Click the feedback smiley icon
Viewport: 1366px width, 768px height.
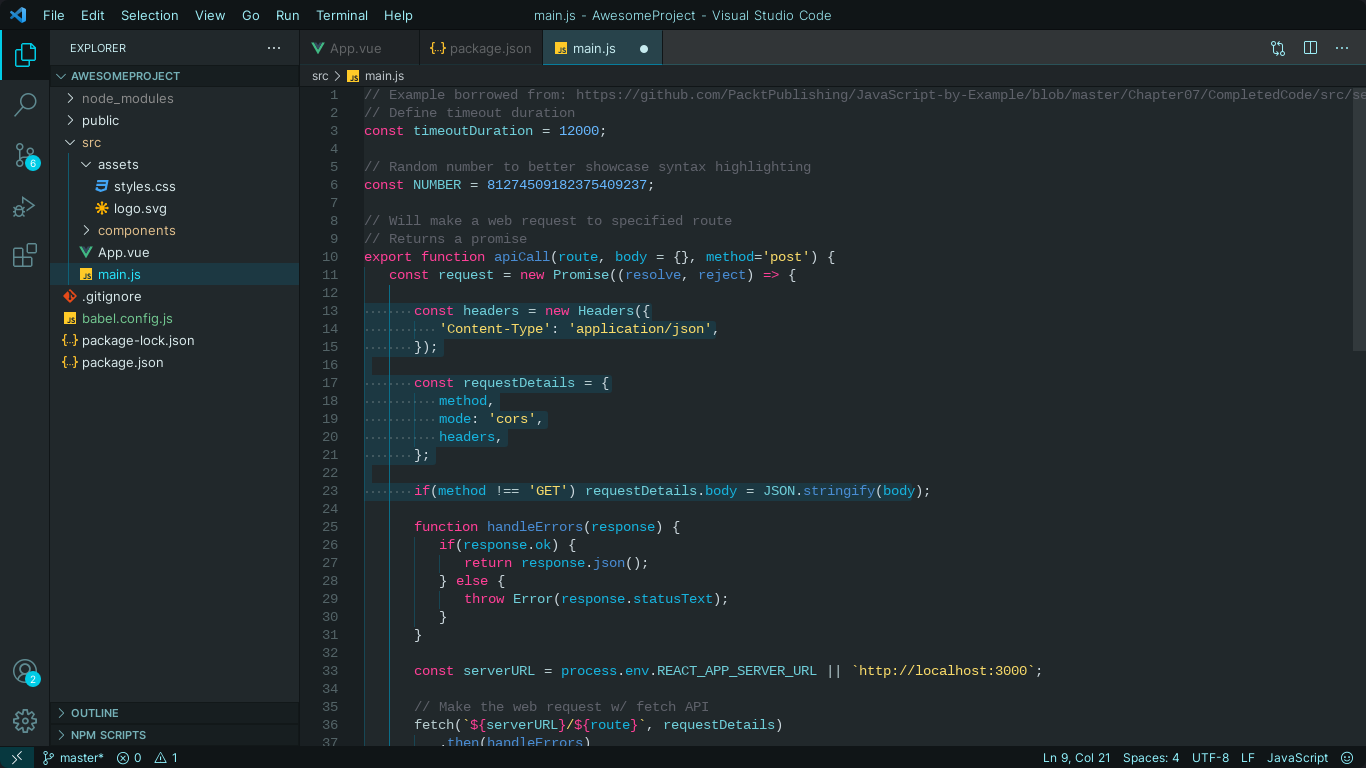(1347, 758)
